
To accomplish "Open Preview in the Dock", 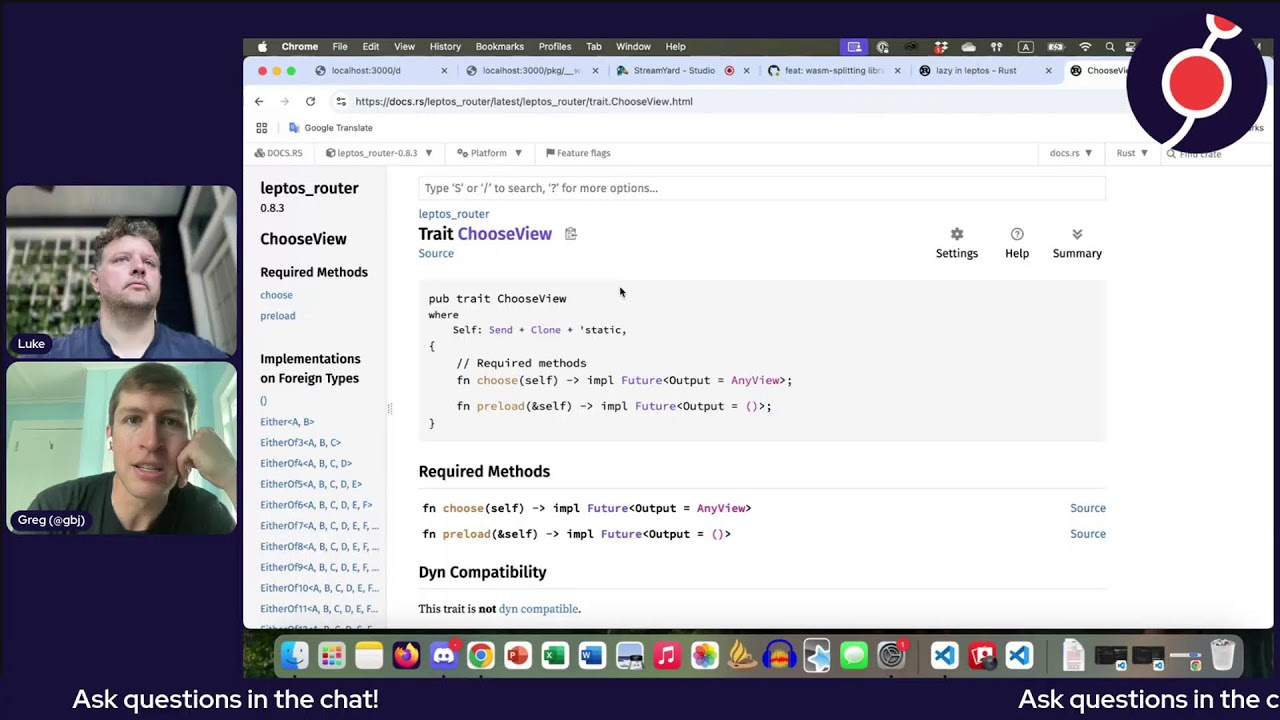I will click(x=629, y=656).
